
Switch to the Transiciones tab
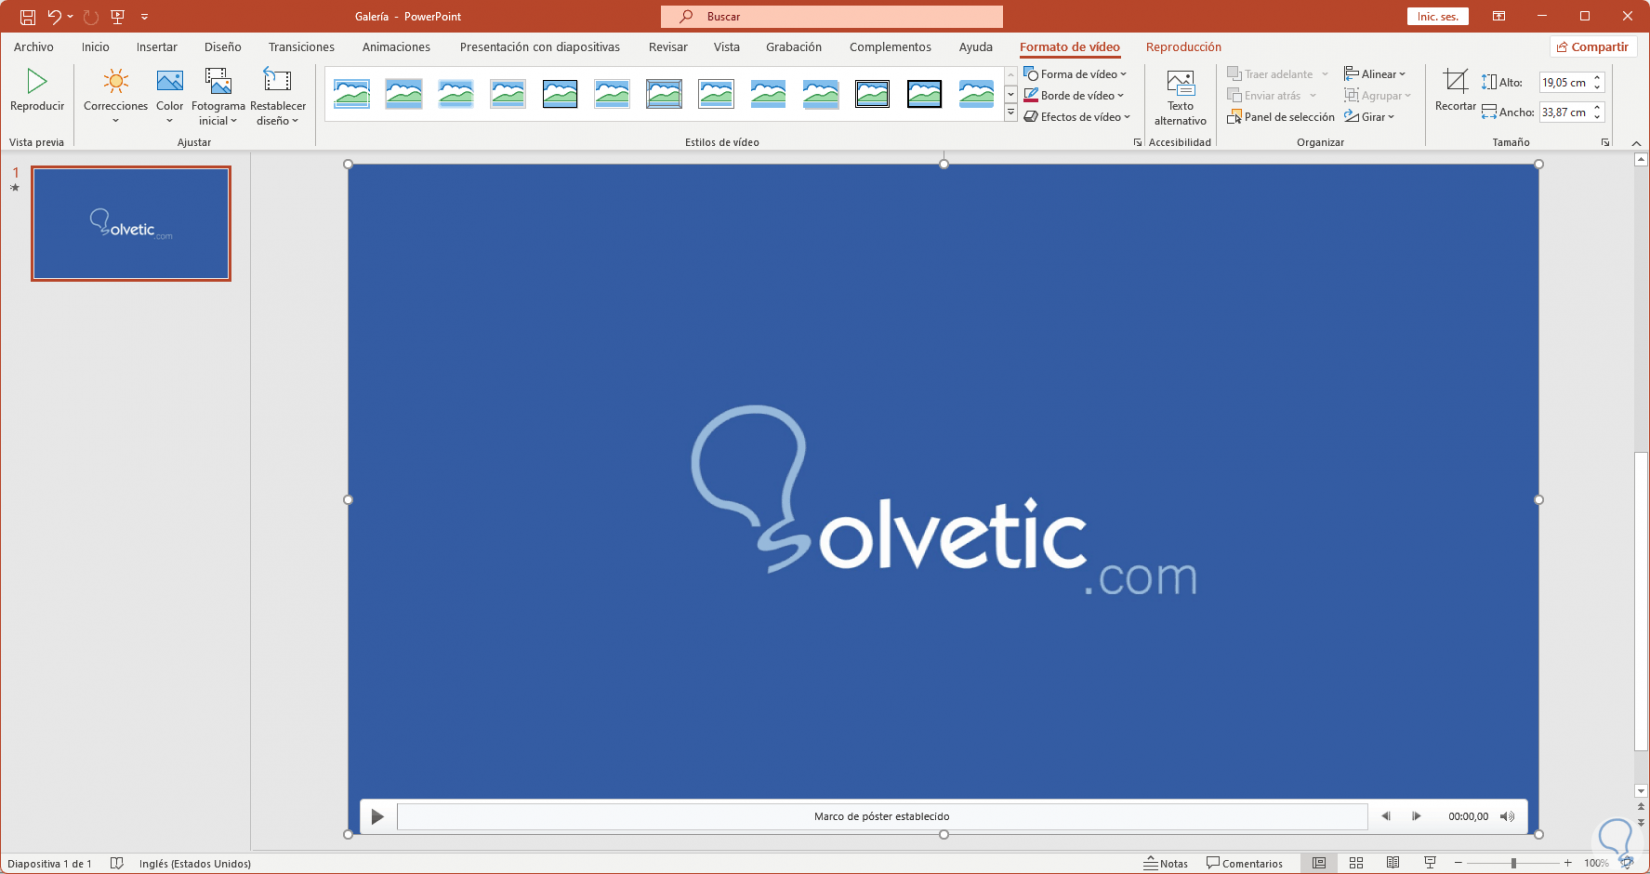[x=301, y=47]
